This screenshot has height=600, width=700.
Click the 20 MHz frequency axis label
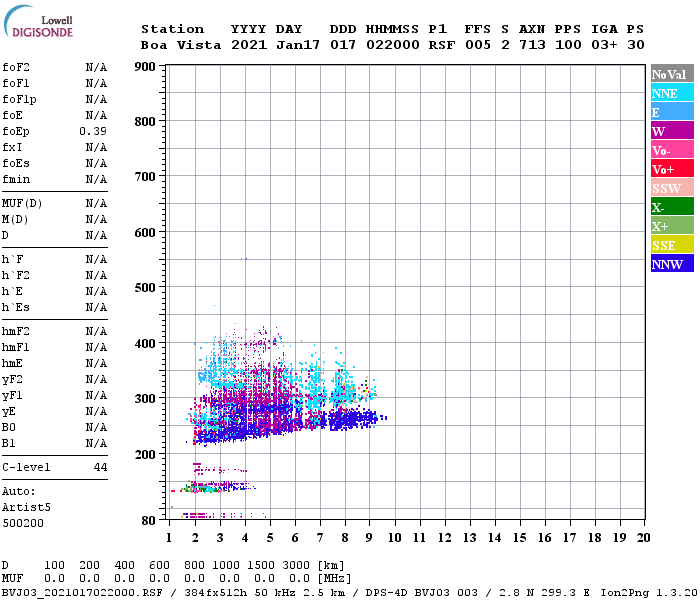click(x=643, y=538)
